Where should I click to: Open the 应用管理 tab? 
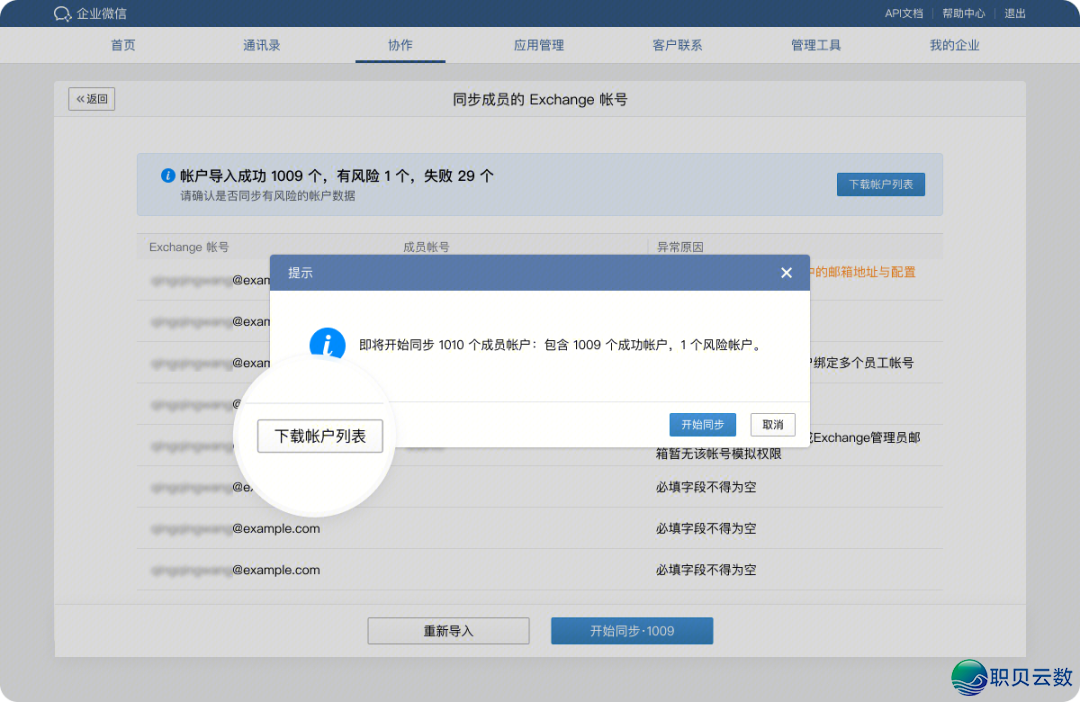point(539,44)
